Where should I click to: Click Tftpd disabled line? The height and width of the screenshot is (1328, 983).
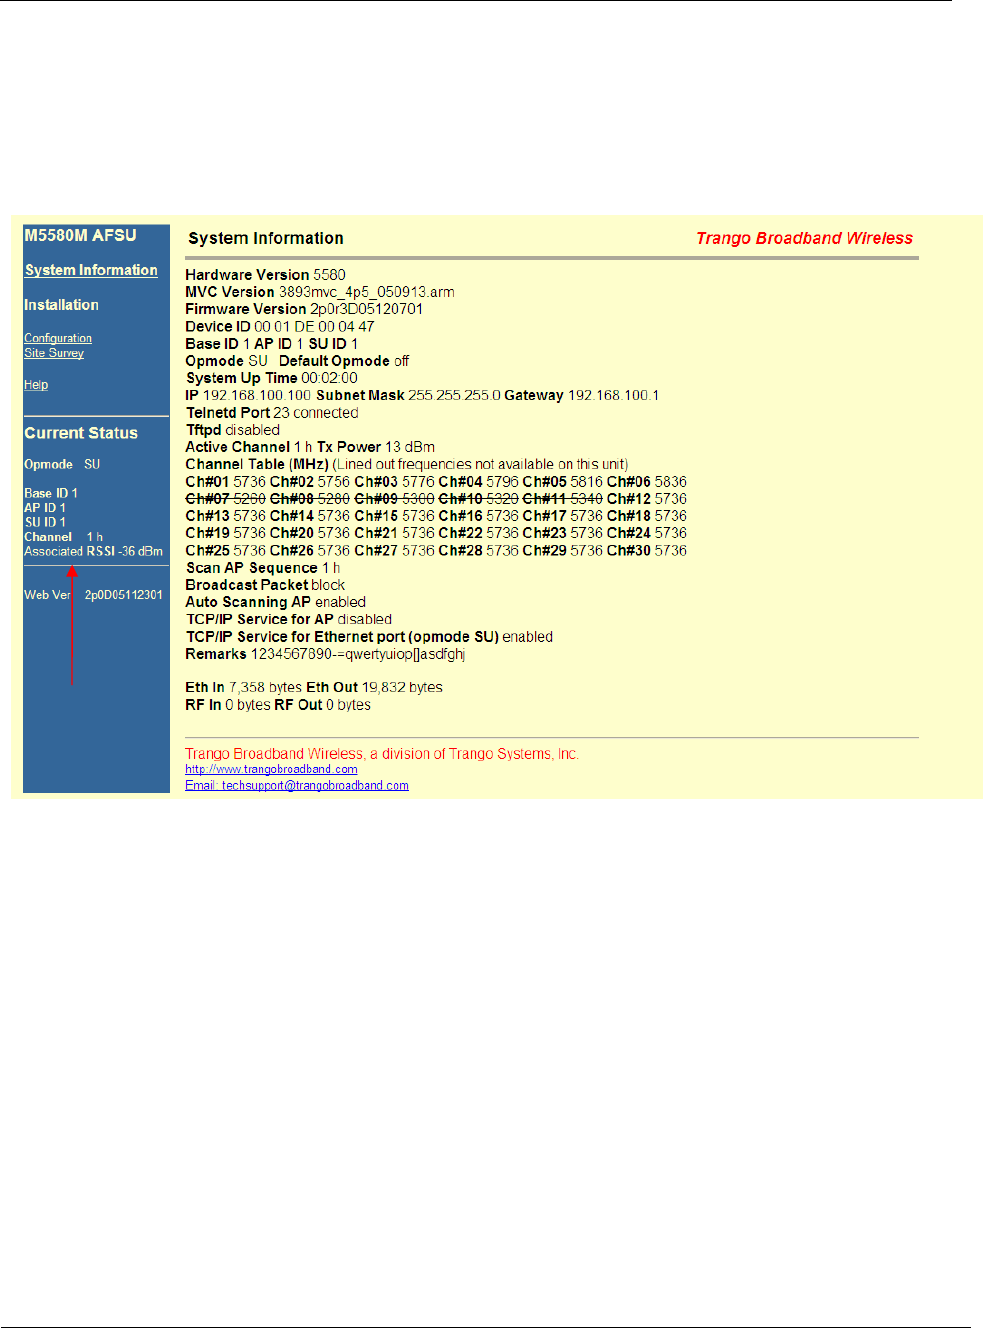tap(233, 430)
